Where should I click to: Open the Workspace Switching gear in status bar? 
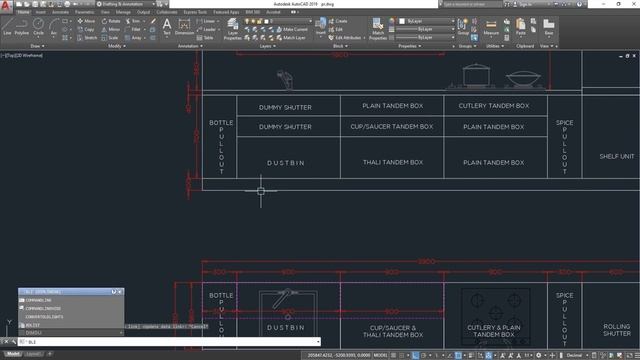539,356
